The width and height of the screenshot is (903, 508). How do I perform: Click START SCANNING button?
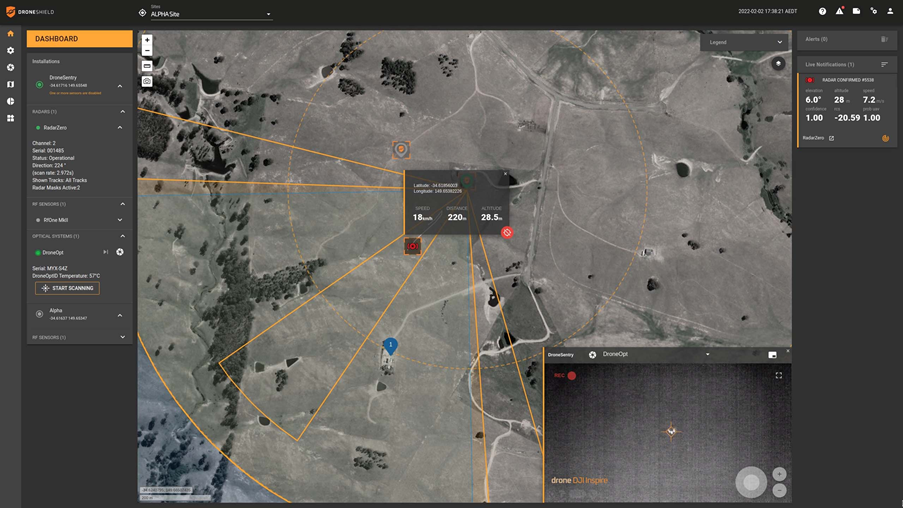67,288
